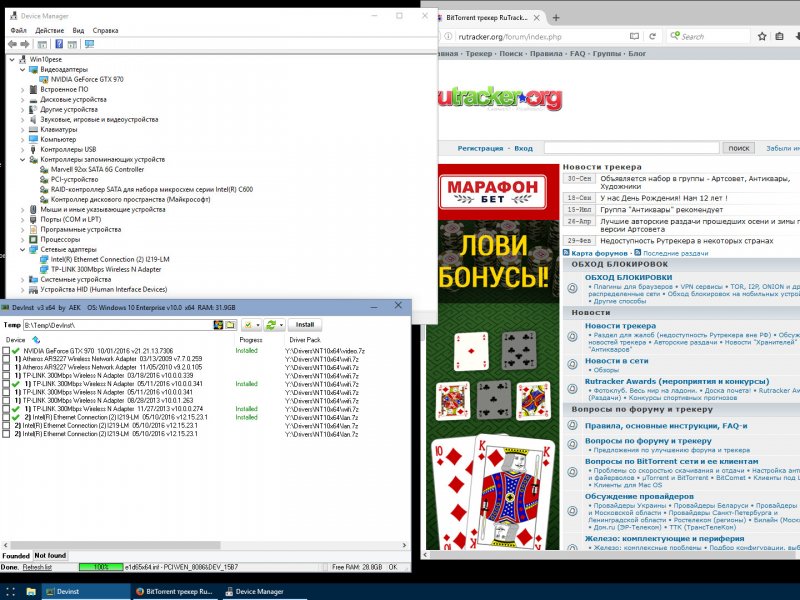The width and height of the screenshot is (800, 600).
Task: Click the Refresh list link in DevInst
Action: (37, 567)
